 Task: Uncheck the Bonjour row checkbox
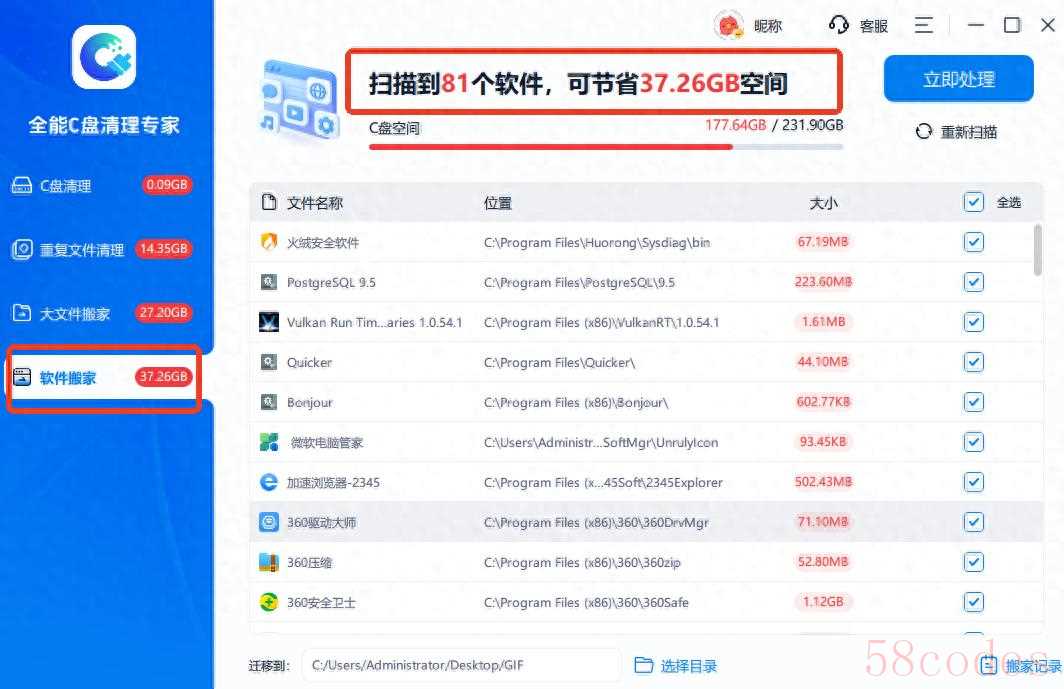tap(974, 402)
